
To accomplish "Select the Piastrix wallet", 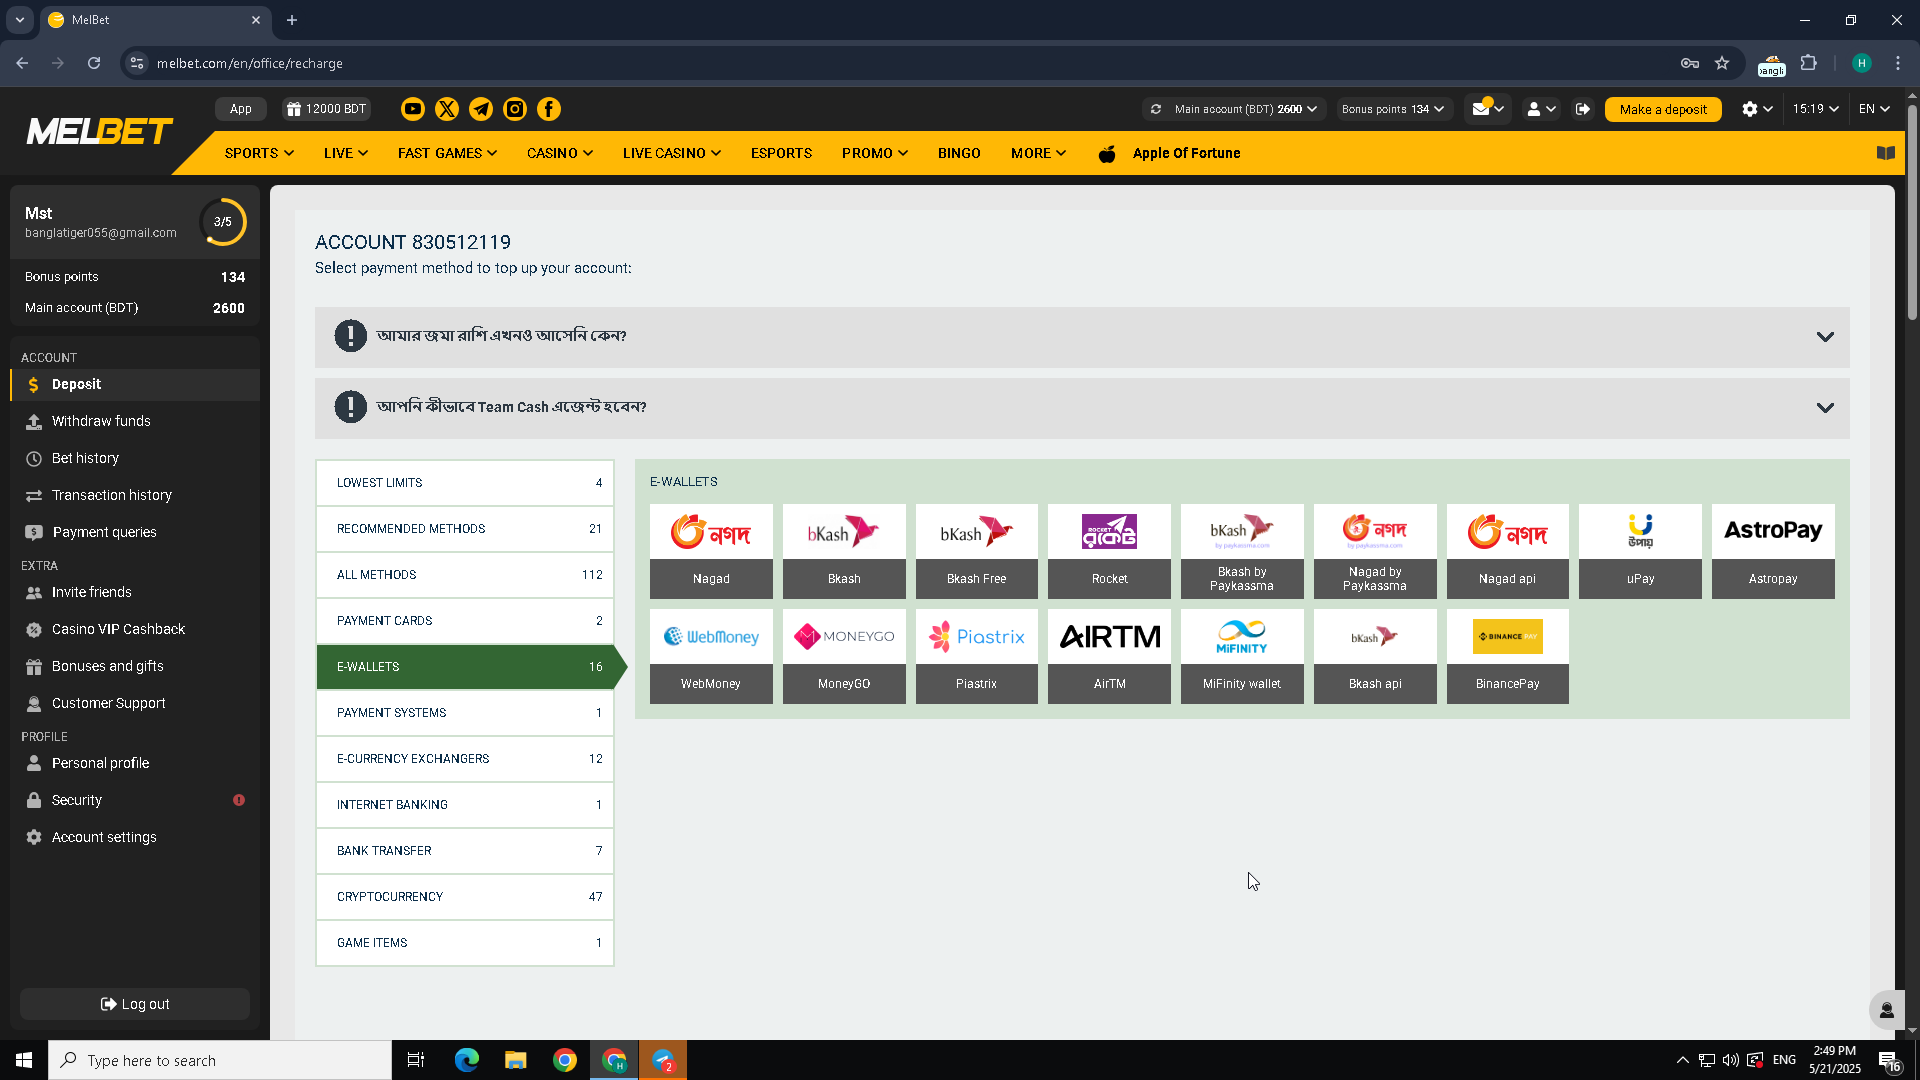I will (977, 656).
